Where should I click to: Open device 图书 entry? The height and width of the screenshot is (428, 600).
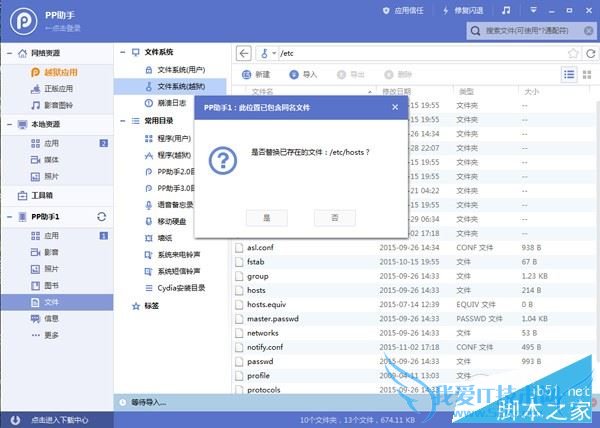(45, 285)
